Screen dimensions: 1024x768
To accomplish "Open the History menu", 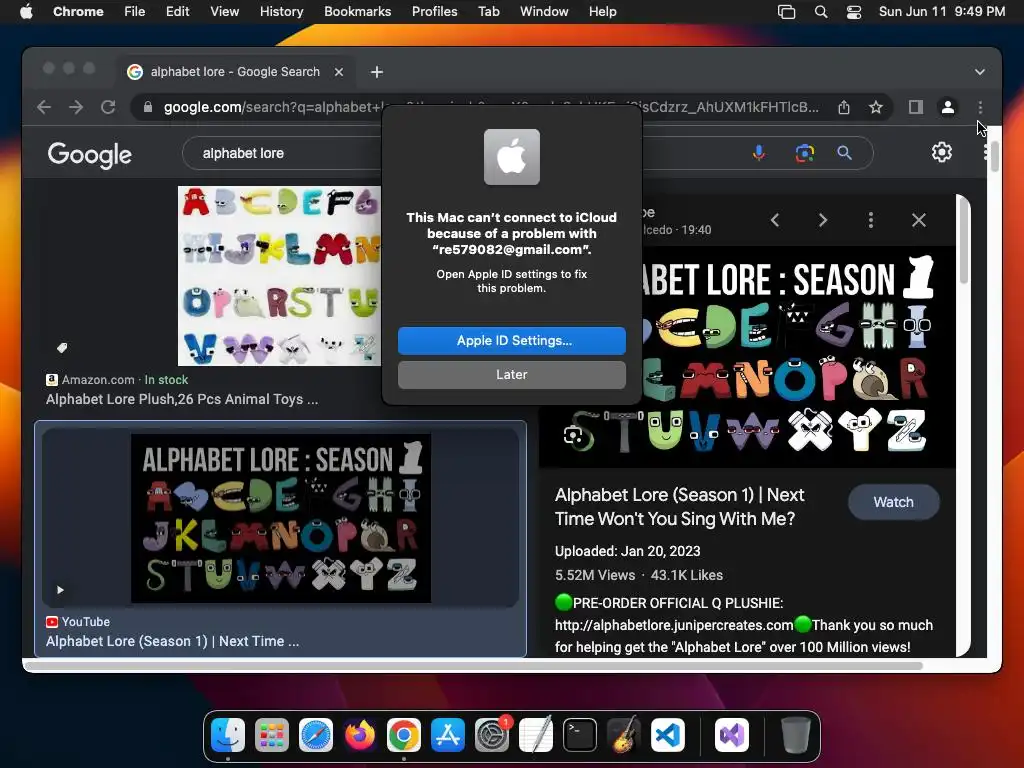I will (281, 12).
